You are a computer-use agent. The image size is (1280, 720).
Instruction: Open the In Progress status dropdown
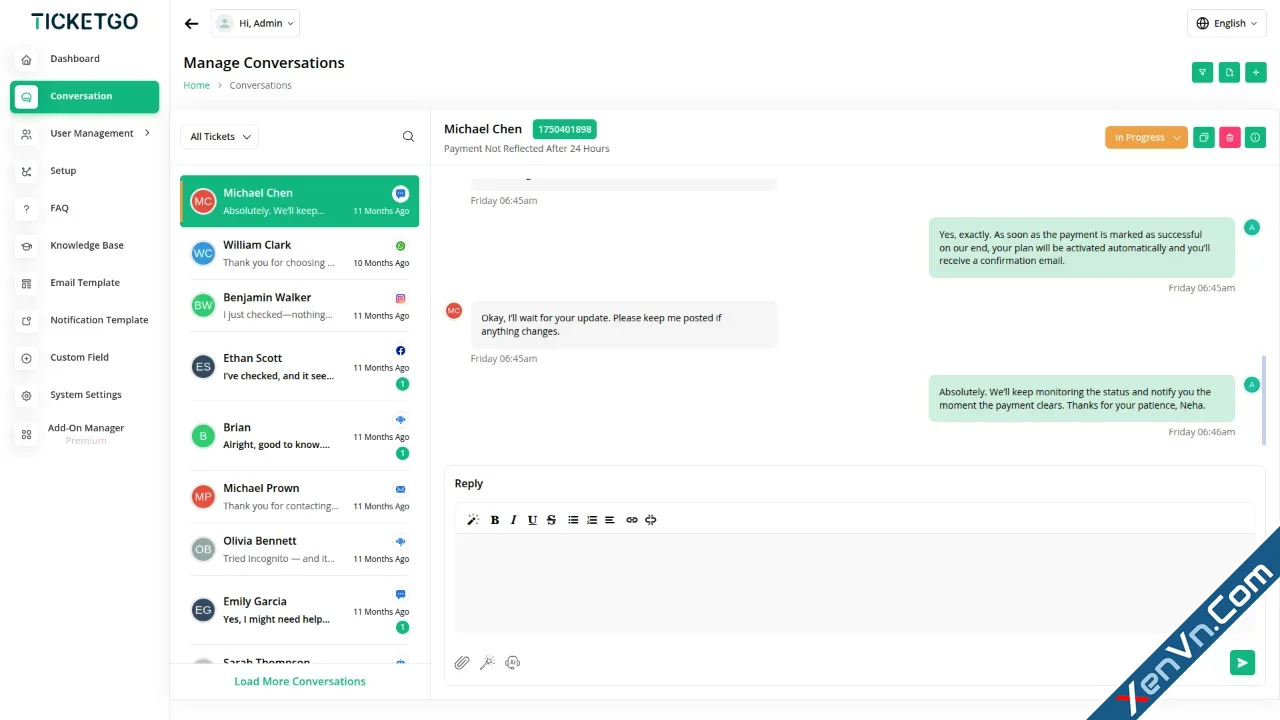click(1146, 138)
